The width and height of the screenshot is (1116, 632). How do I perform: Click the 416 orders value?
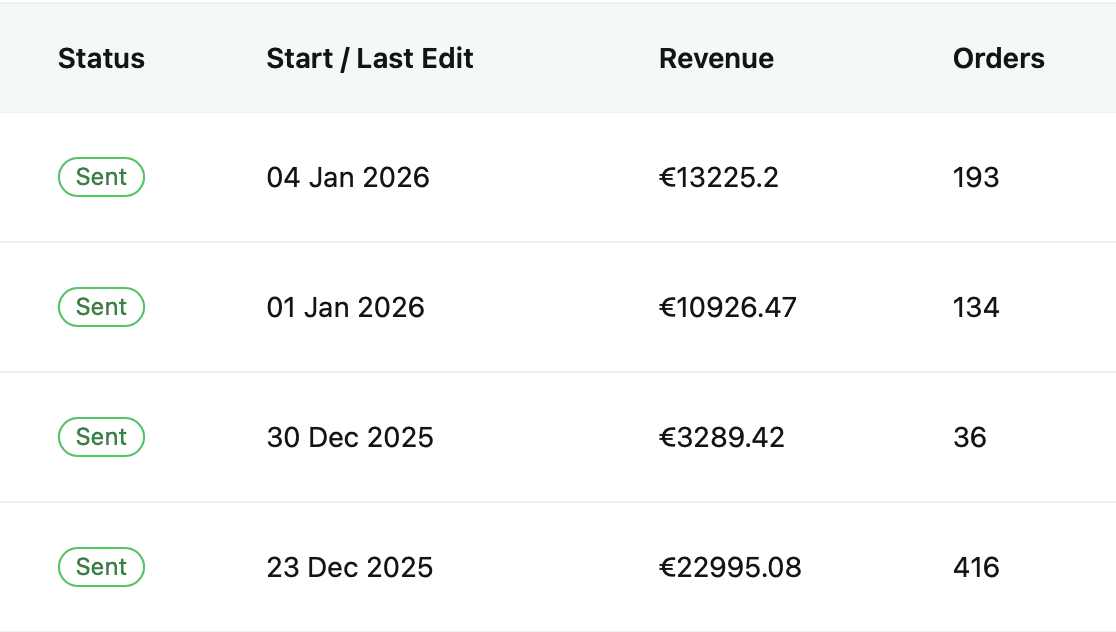point(976,568)
